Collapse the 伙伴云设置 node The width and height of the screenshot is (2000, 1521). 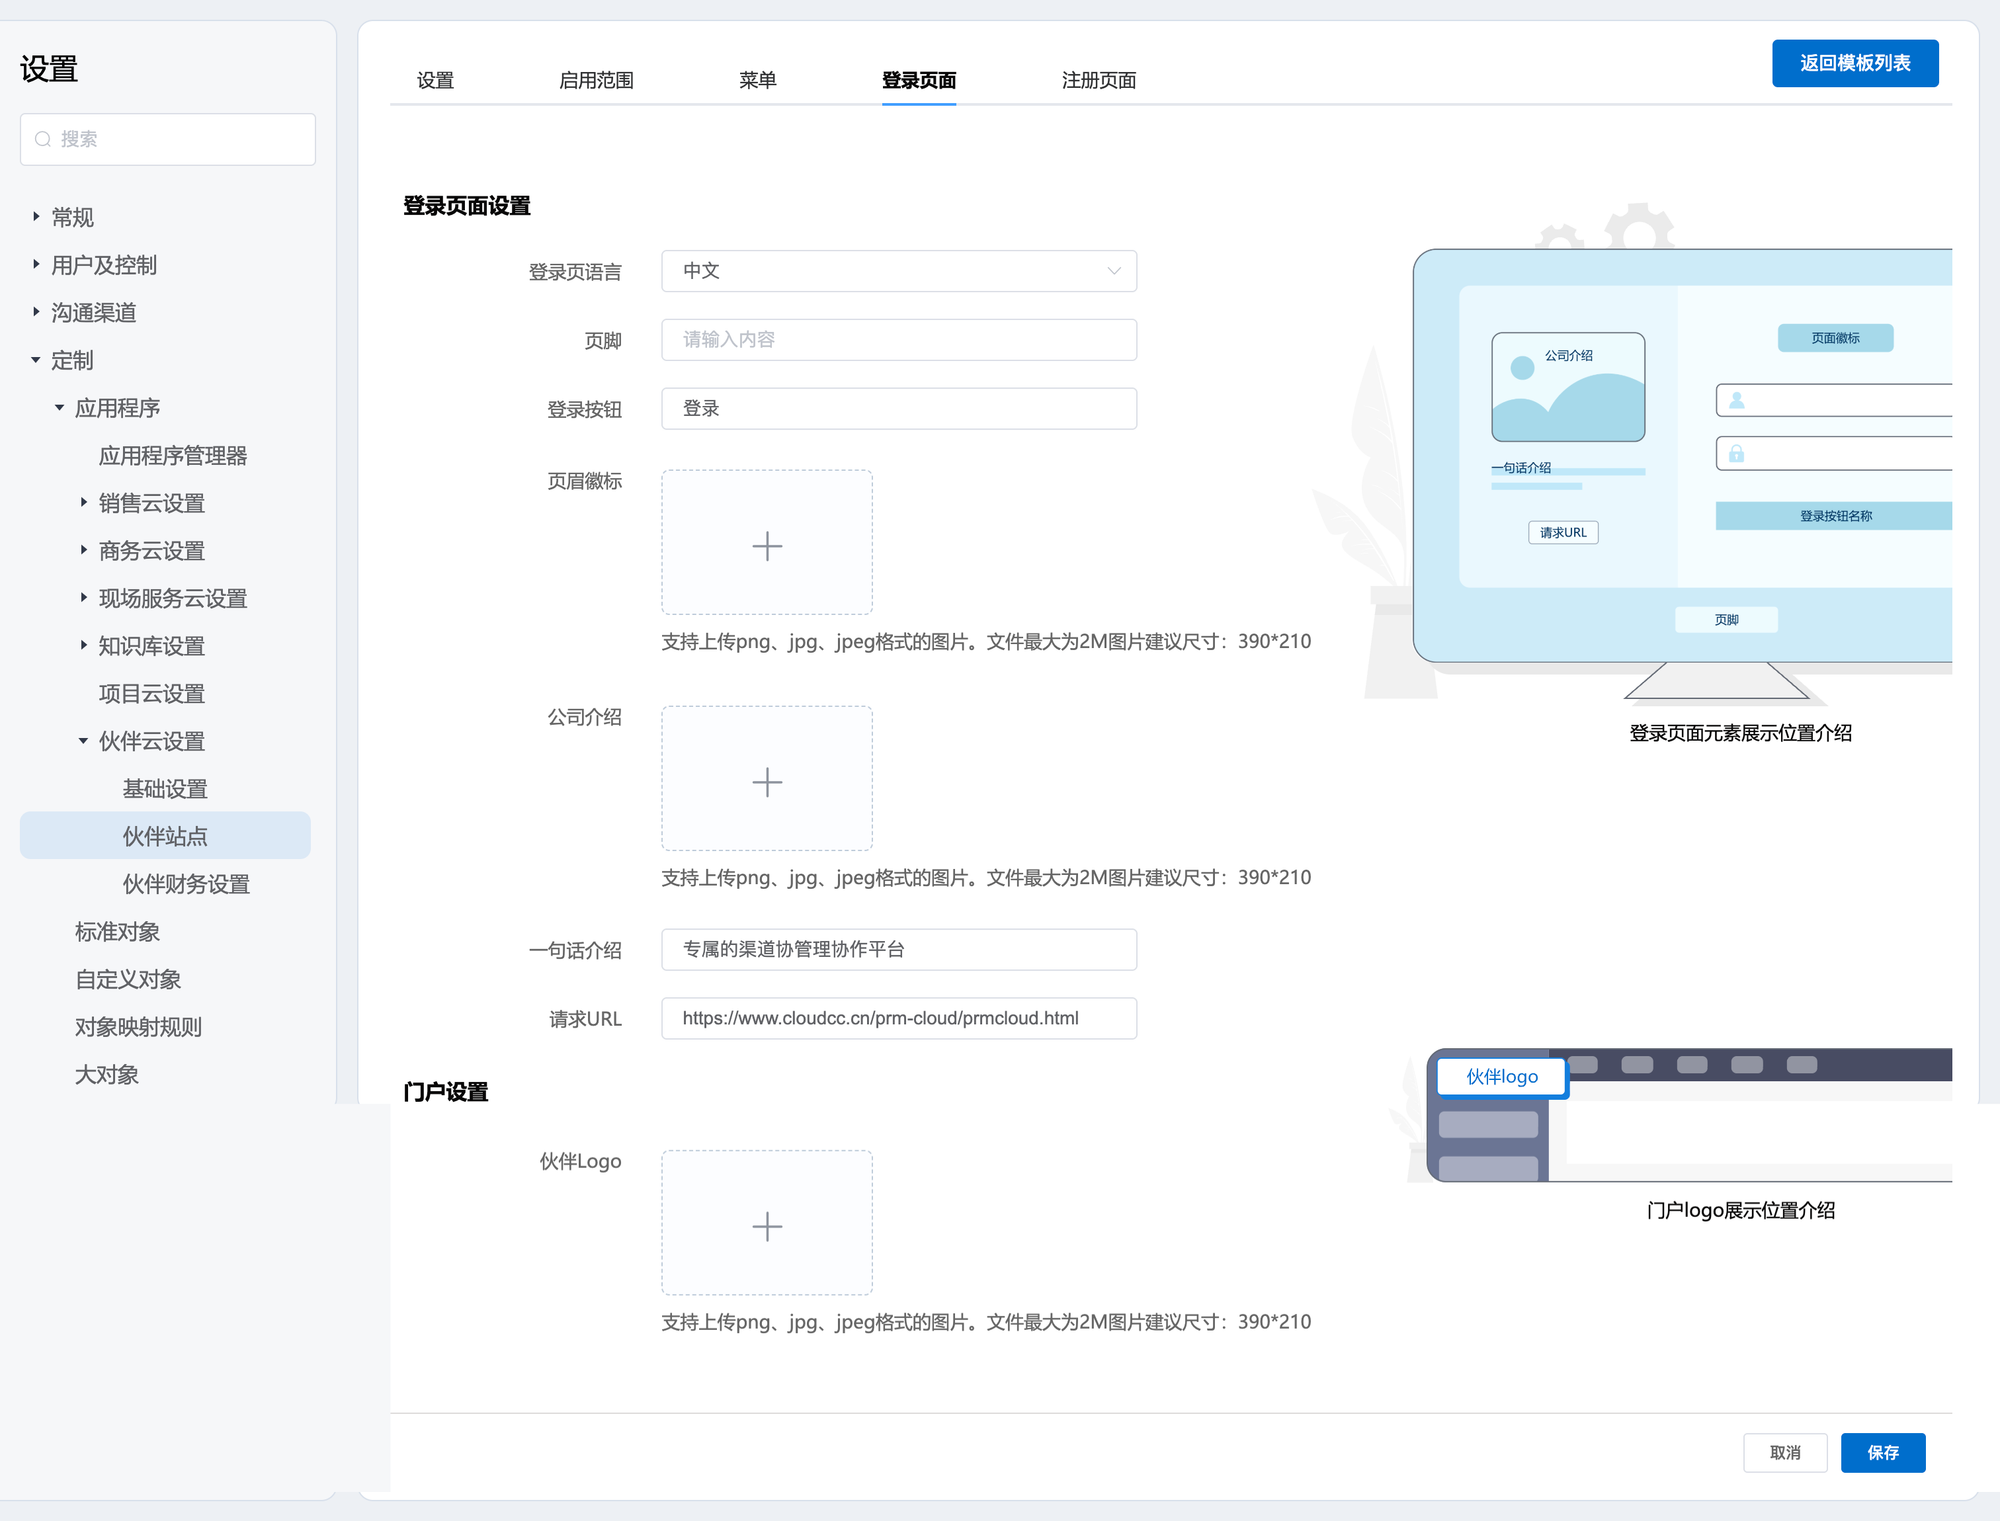click(84, 741)
